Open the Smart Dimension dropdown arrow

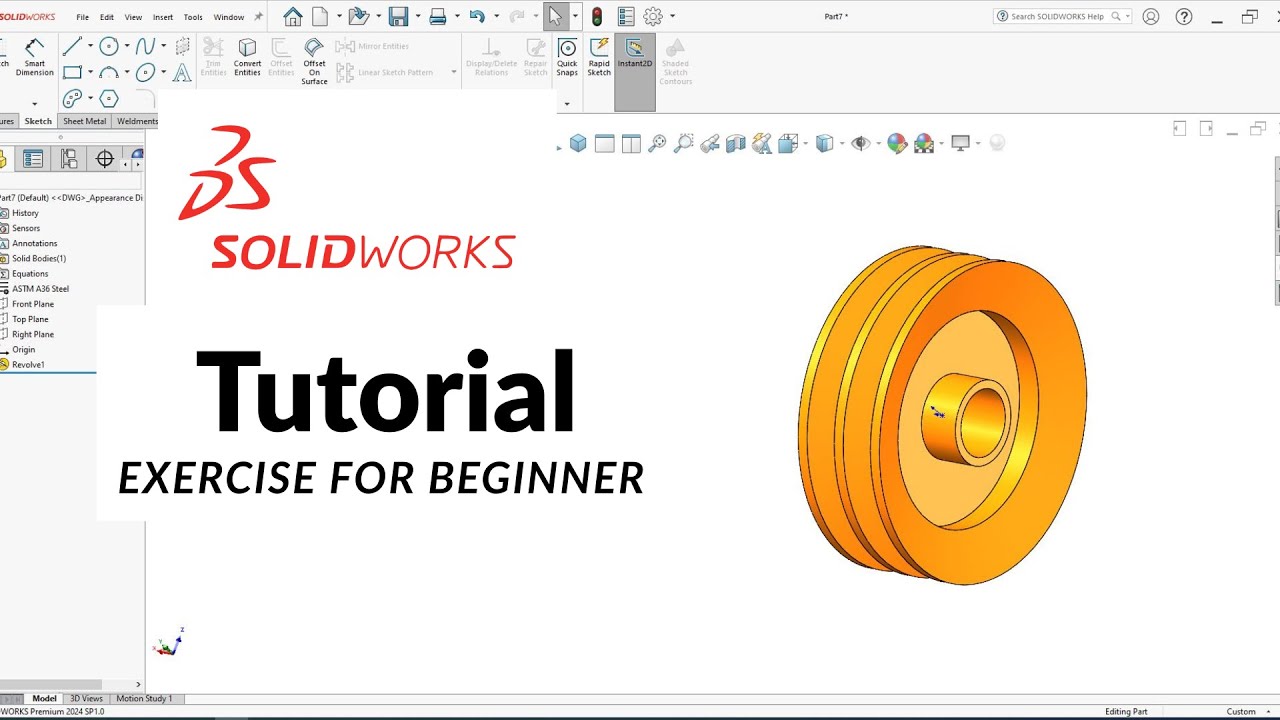coord(34,103)
